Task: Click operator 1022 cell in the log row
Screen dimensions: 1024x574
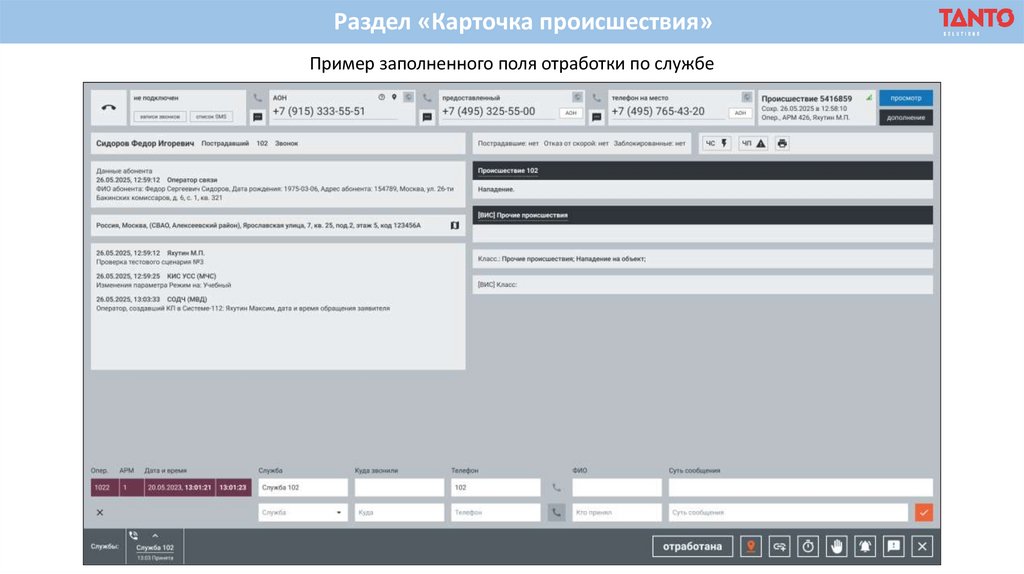Action: coord(104,487)
